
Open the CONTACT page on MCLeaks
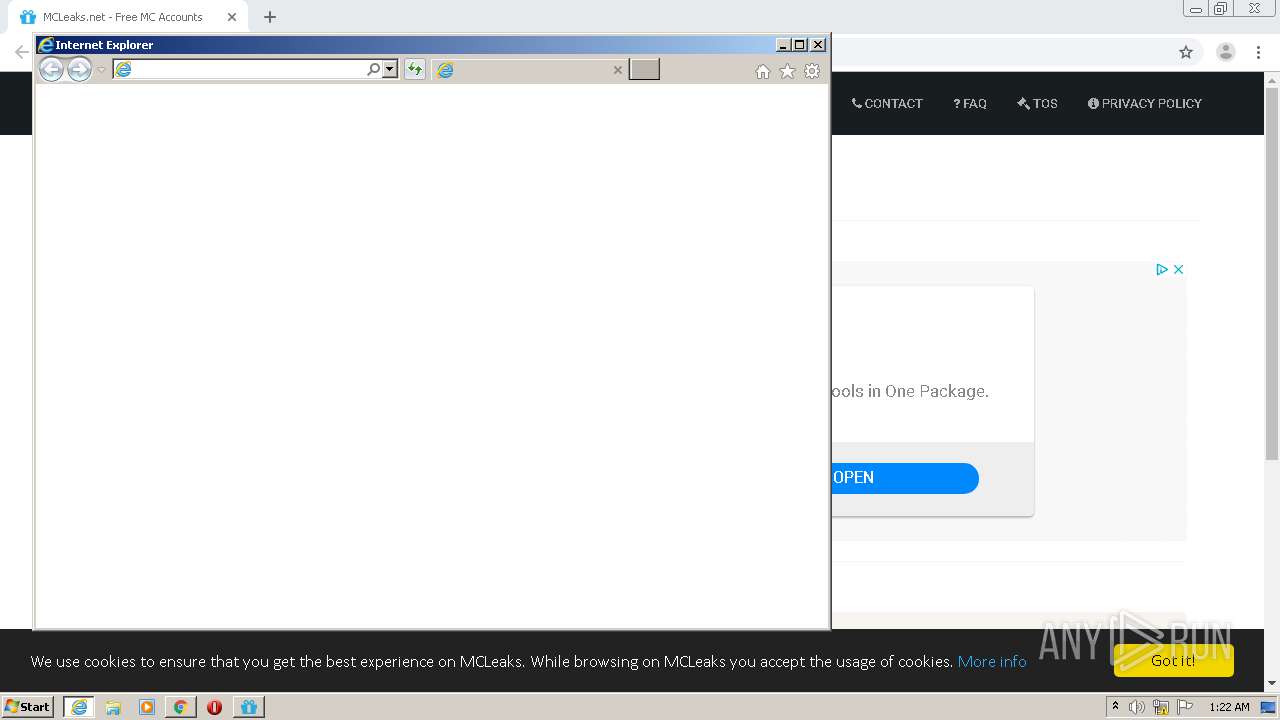[887, 103]
